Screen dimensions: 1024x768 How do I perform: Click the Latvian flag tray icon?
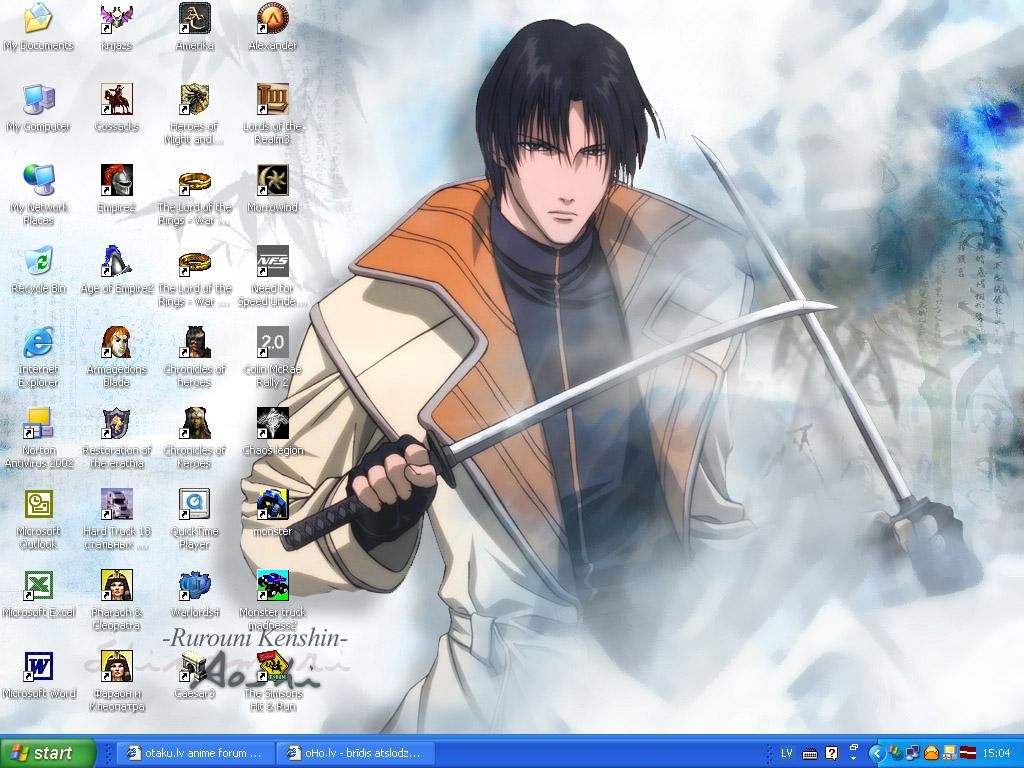(x=967, y=754)
